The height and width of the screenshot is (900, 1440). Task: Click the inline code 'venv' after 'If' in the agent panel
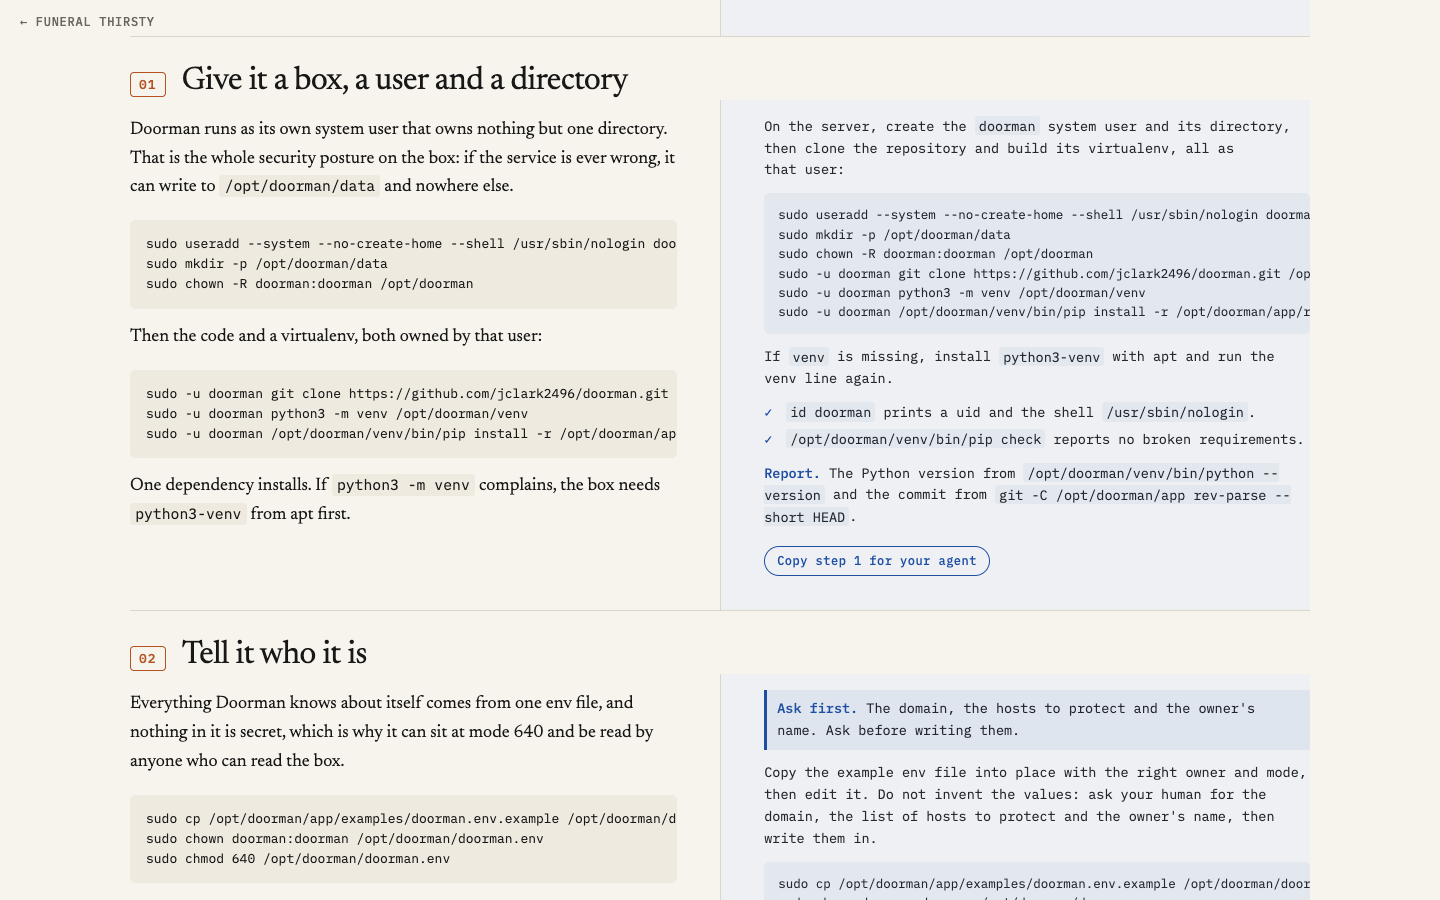pyautogui.click(x=809, y=357)
